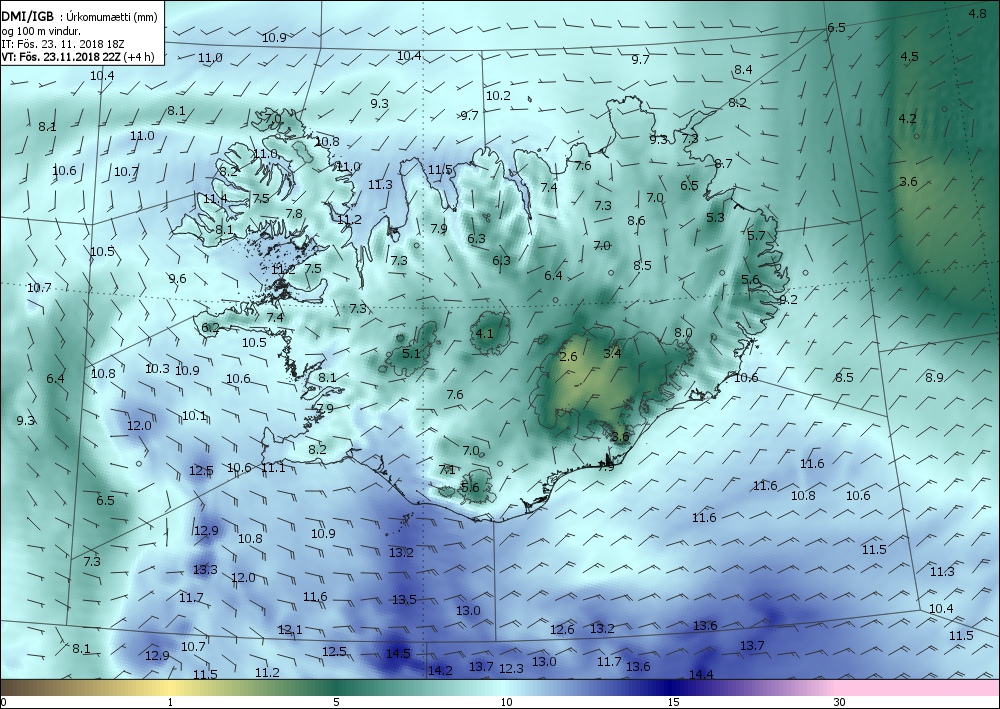Click the VT: Fös. 23.11.2018 22Z (+4 h) line
Screen dimensions: 1000x709
(78, 56)
